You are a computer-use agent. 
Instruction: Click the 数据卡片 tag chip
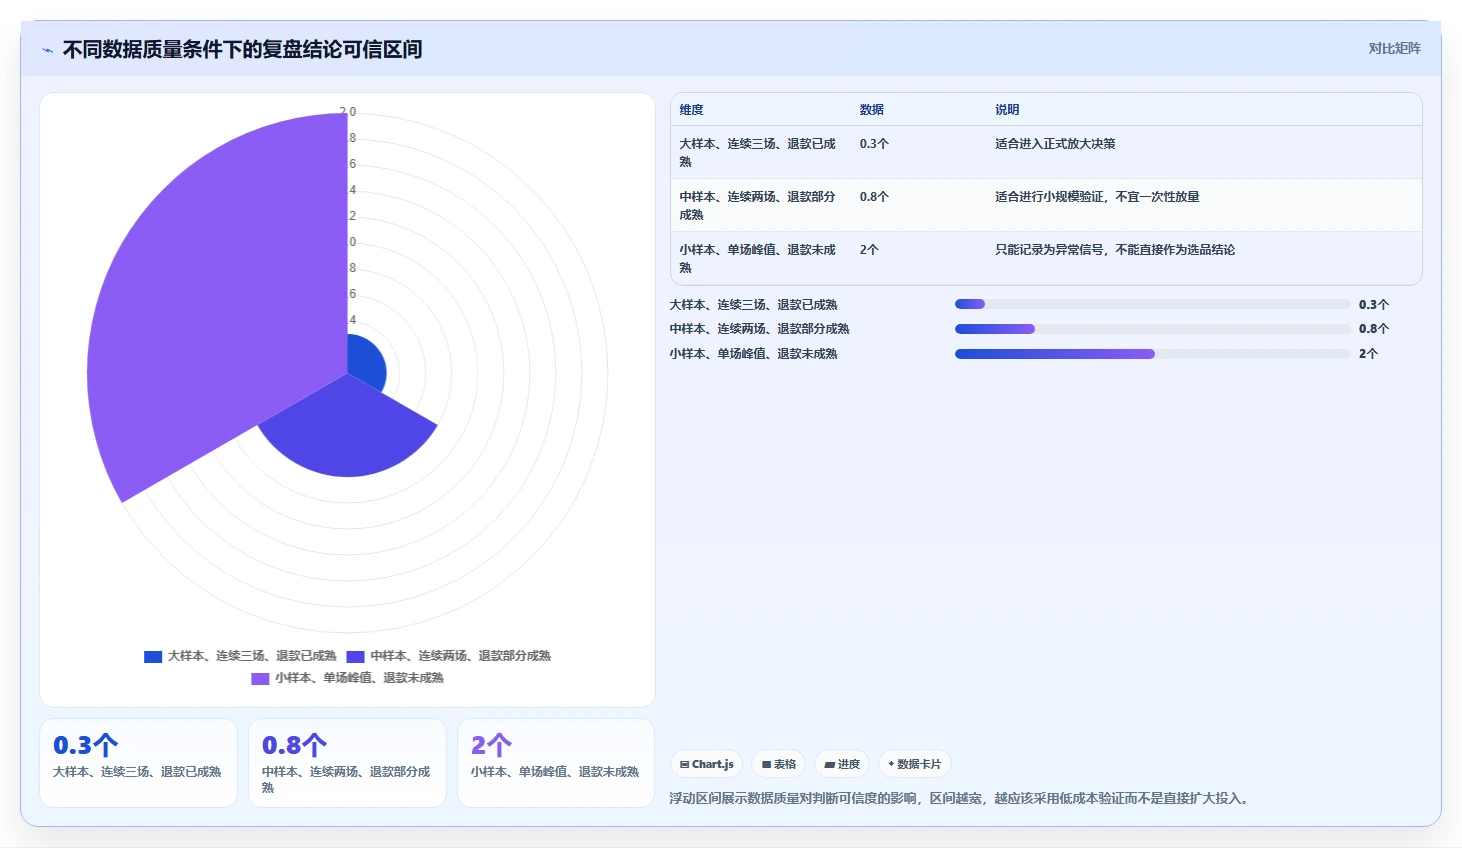click(x=914, y=764)
